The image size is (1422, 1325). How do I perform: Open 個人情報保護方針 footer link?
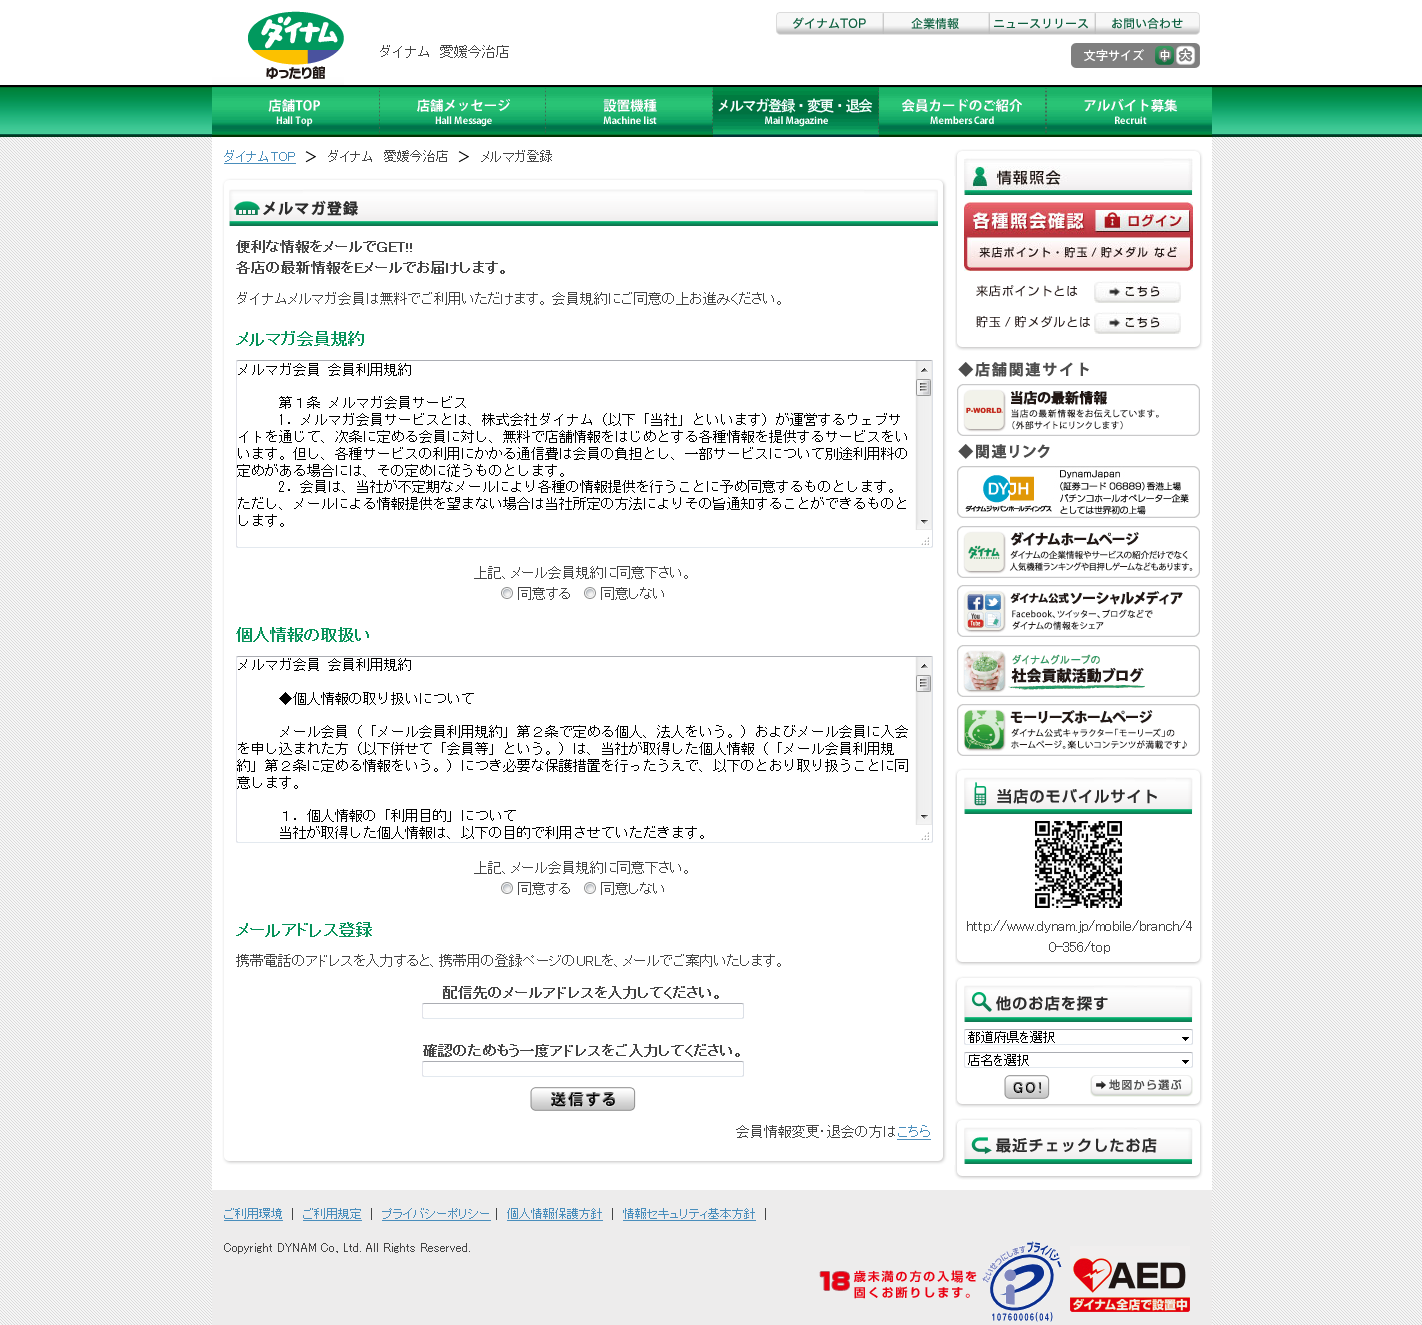[554, 1214]
